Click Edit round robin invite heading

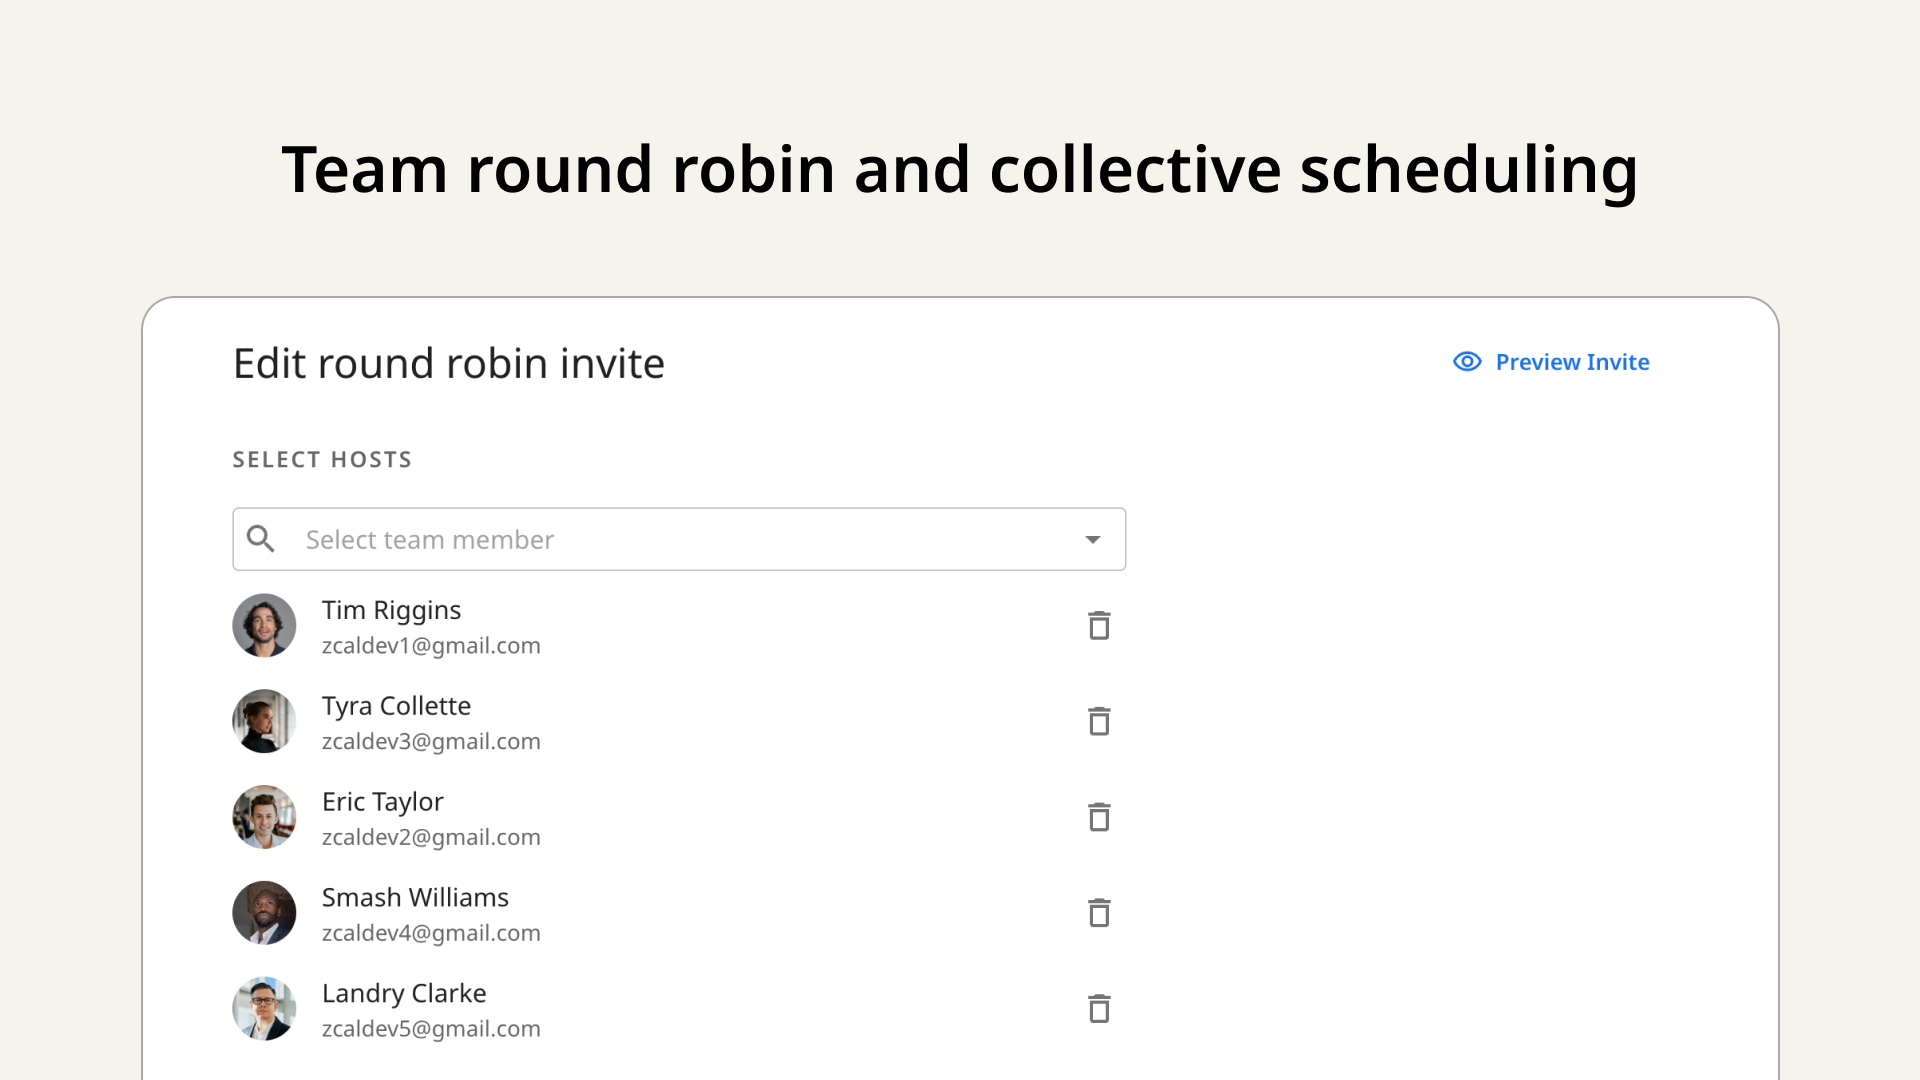448,363
